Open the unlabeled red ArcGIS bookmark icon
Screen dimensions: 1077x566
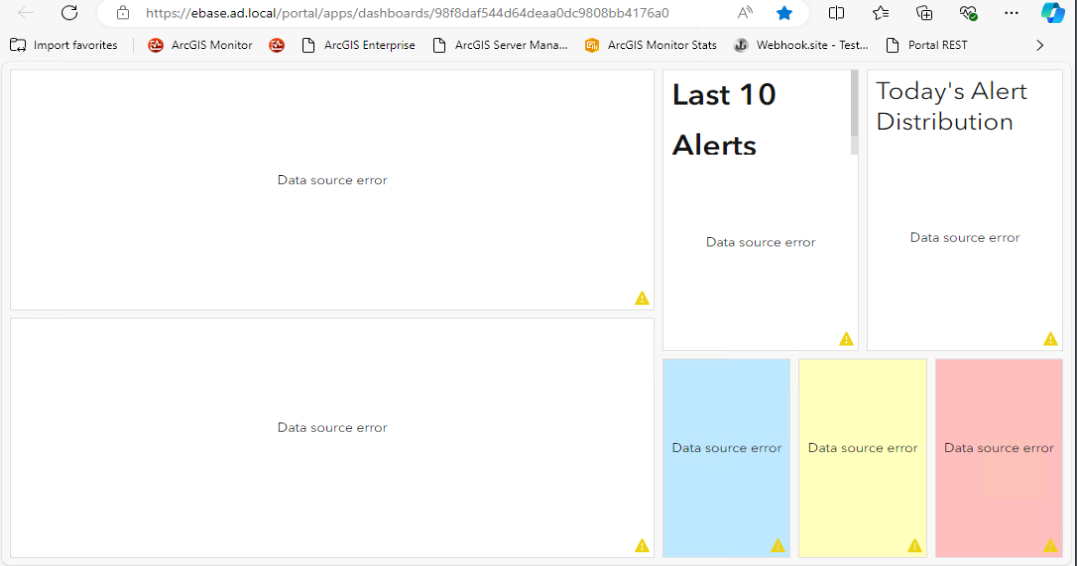[x=277, y=45]
